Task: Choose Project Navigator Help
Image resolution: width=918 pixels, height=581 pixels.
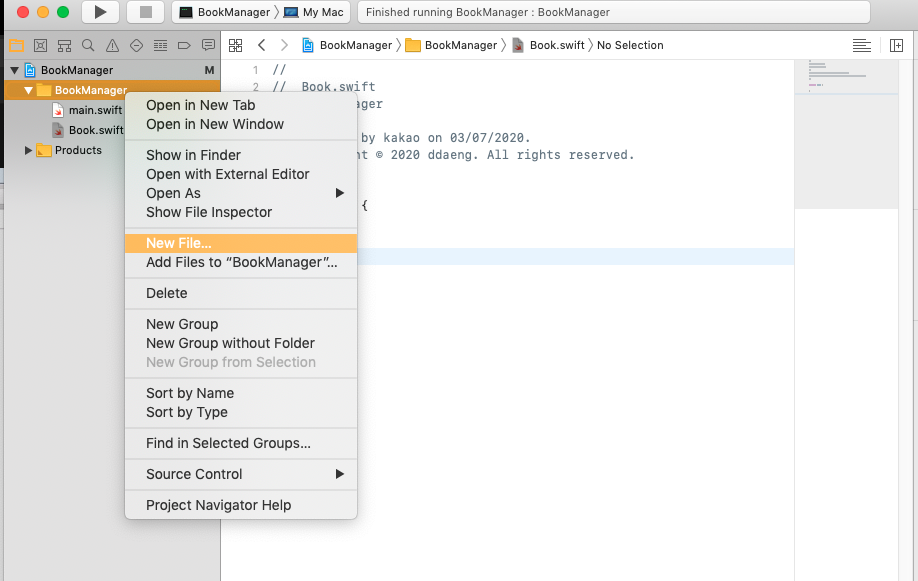Action: coord(241,505)
